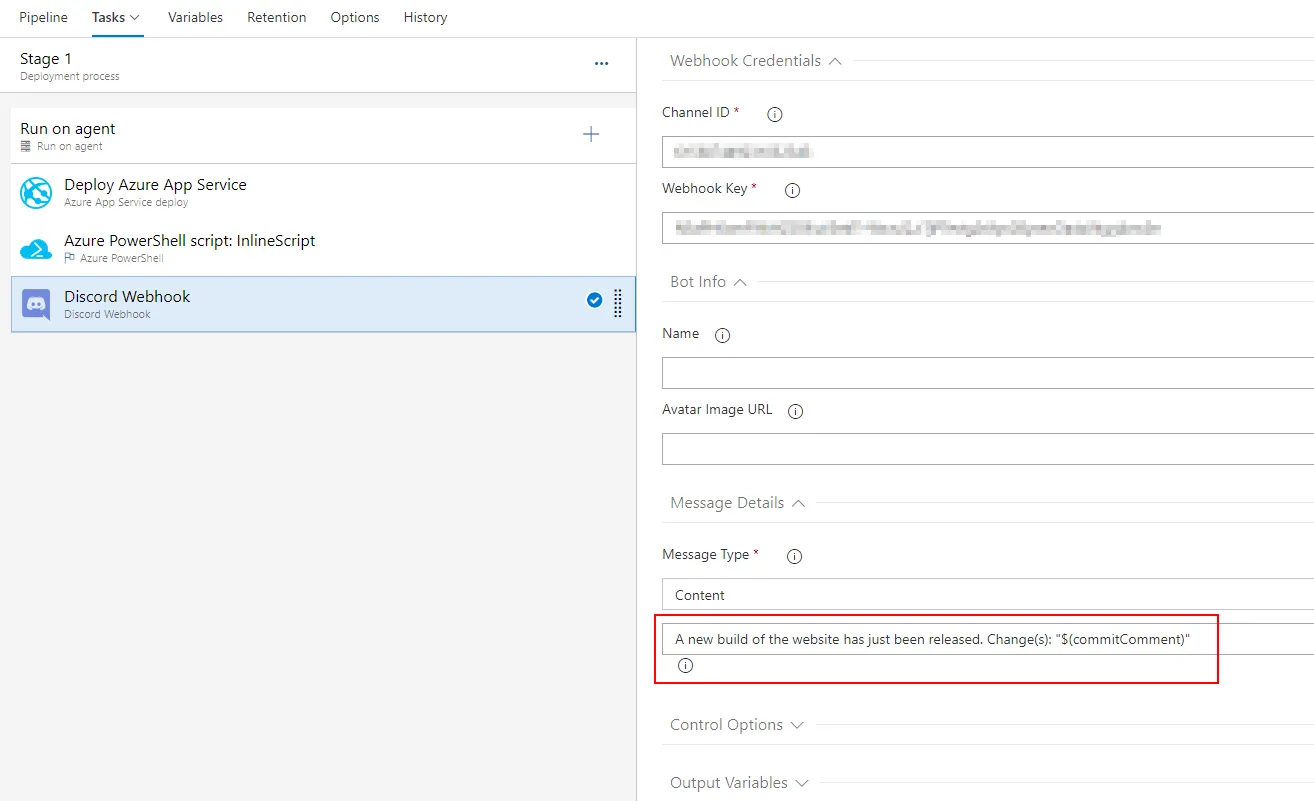Open the Retention tab
This screenshot has height=801, width=1314.
pos(276,17)
